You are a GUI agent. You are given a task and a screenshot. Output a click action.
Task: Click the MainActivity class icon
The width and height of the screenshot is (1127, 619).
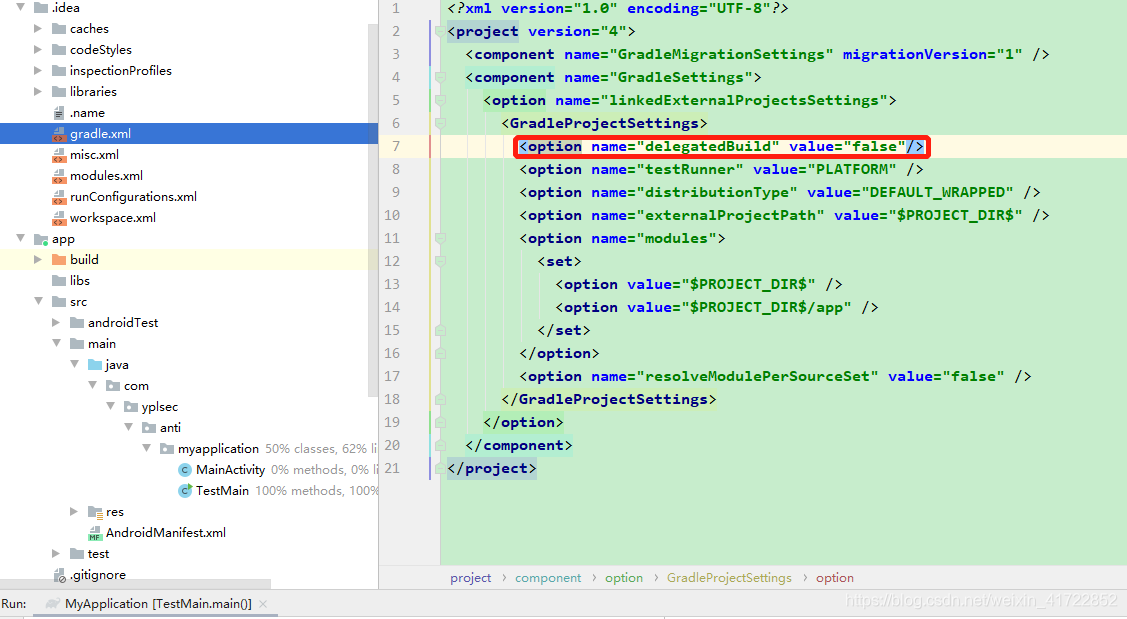[185, 469]
